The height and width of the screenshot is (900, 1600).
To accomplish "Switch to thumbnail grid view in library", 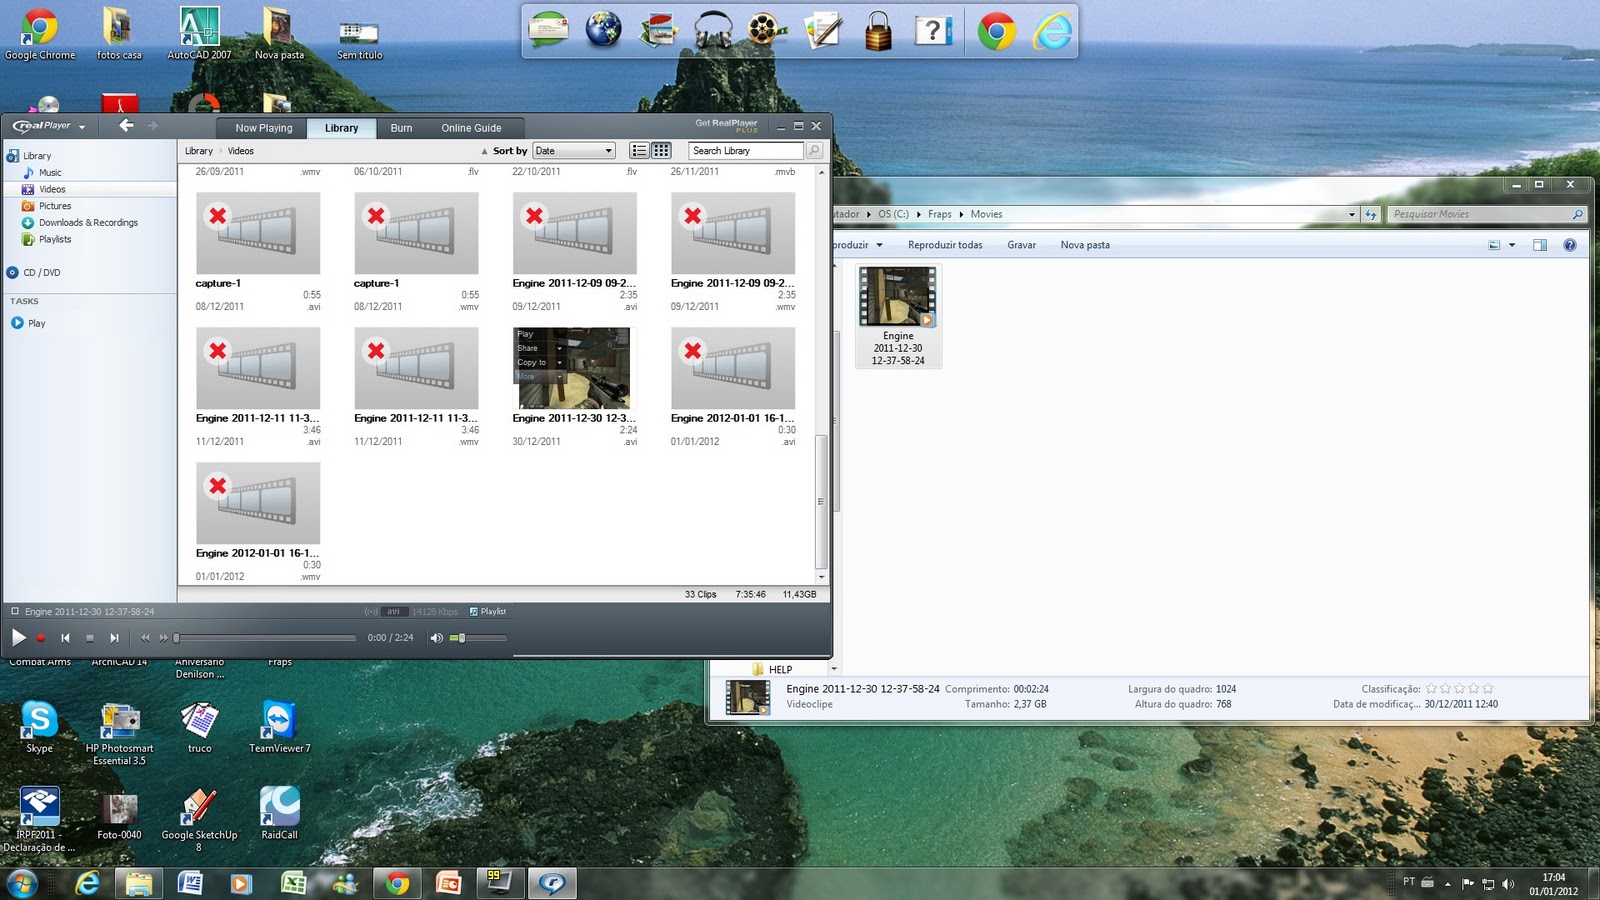I will point(661,151).
